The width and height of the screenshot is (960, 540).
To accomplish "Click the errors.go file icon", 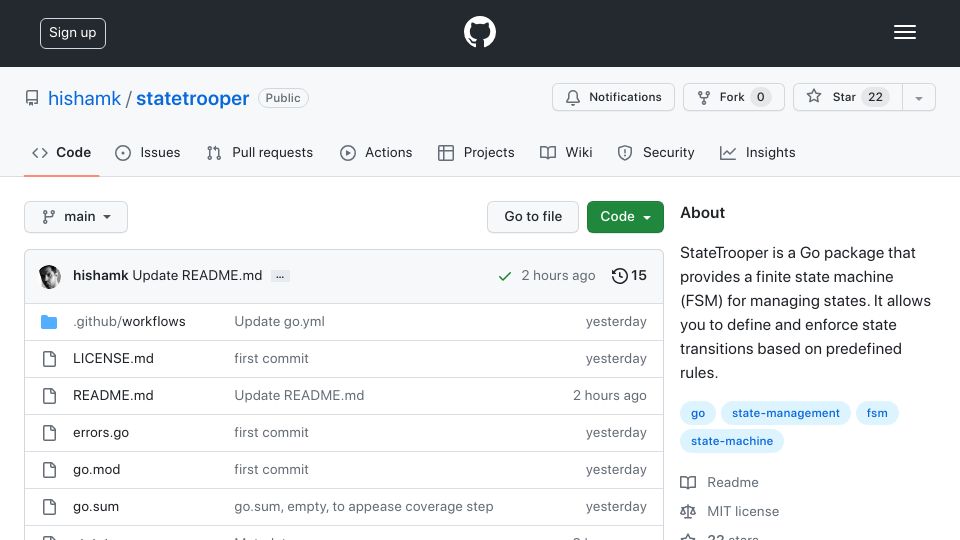I will click(x=49, y=433).
